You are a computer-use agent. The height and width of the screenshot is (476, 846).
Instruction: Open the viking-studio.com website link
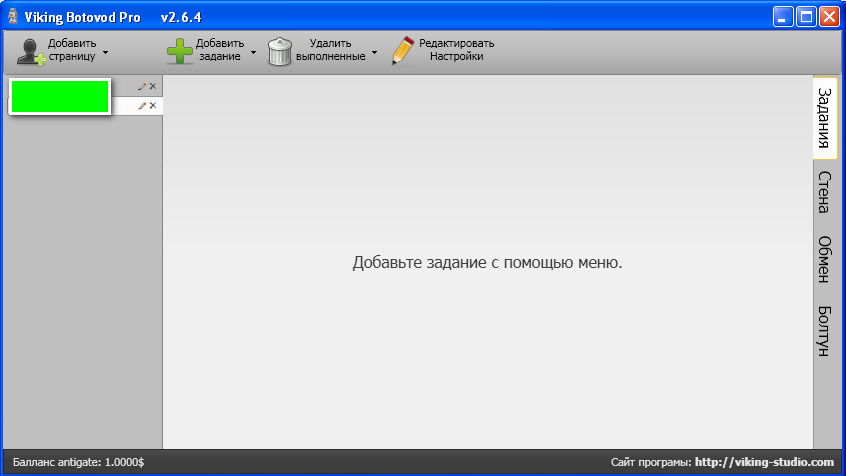[764, 462]
